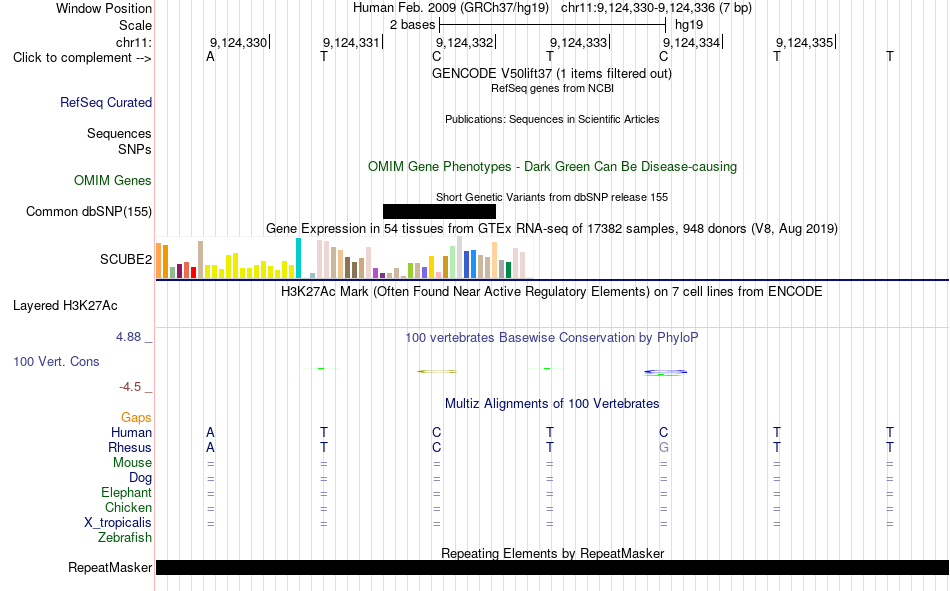This screenshot has height=591, width=950.
Task: Click the blue PhyloP conservation mark
Action: (x=665, y=372)
